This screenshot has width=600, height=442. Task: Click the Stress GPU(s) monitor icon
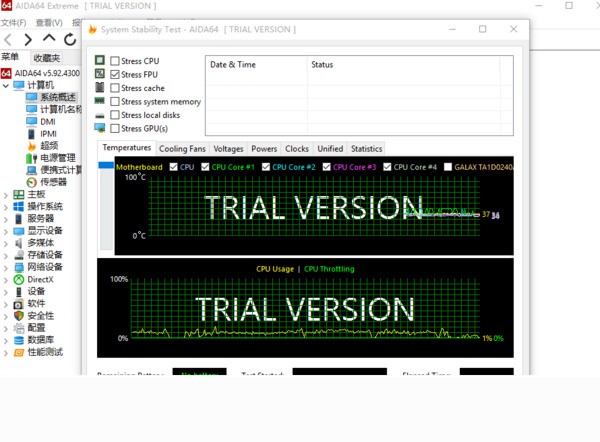tap(99, 128)
